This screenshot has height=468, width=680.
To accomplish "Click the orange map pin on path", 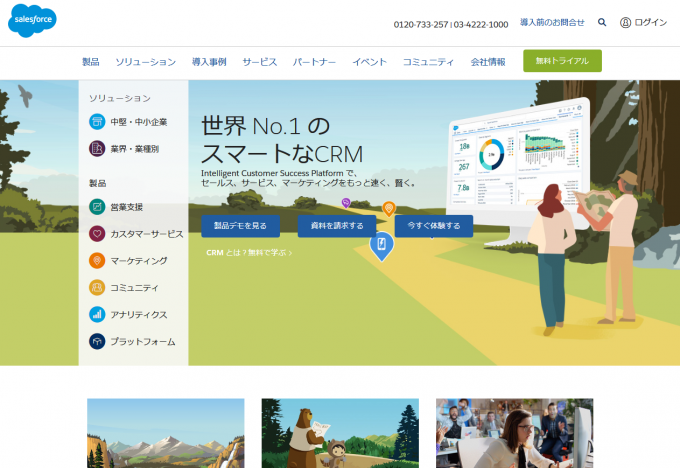I will [x=389, y=209].
